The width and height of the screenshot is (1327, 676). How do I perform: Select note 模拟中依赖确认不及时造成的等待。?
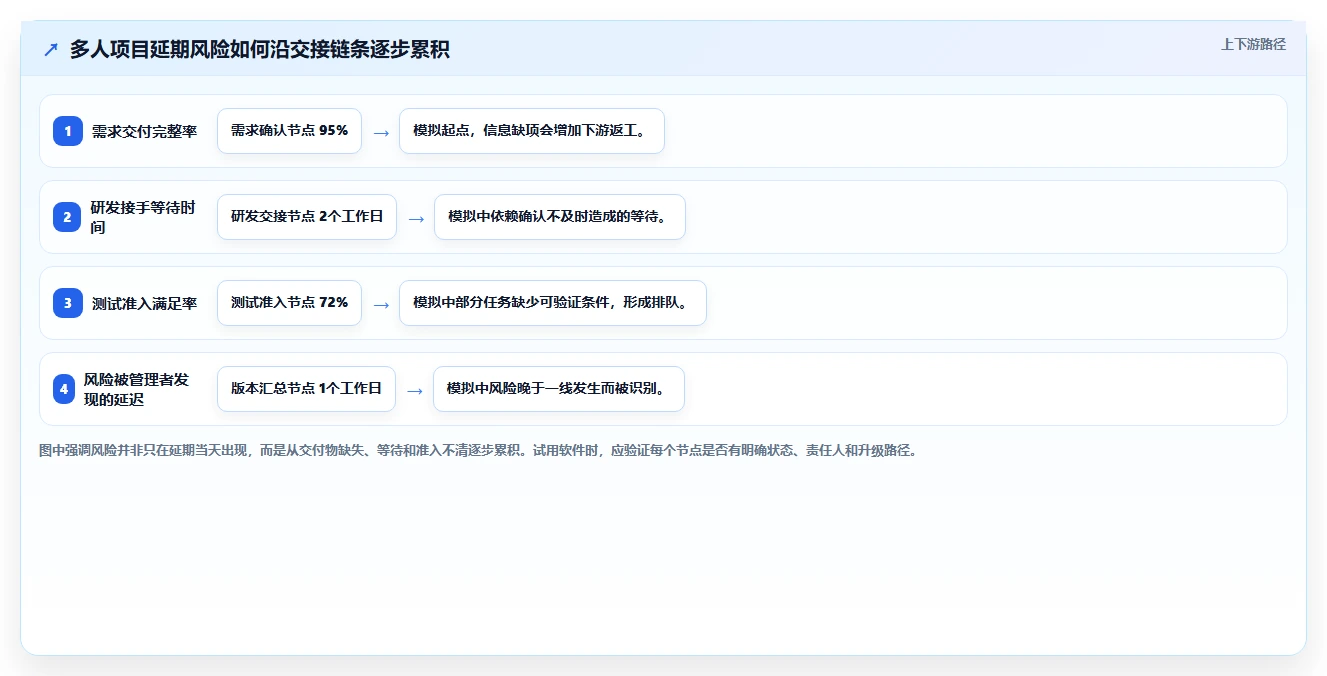point(560,217)
